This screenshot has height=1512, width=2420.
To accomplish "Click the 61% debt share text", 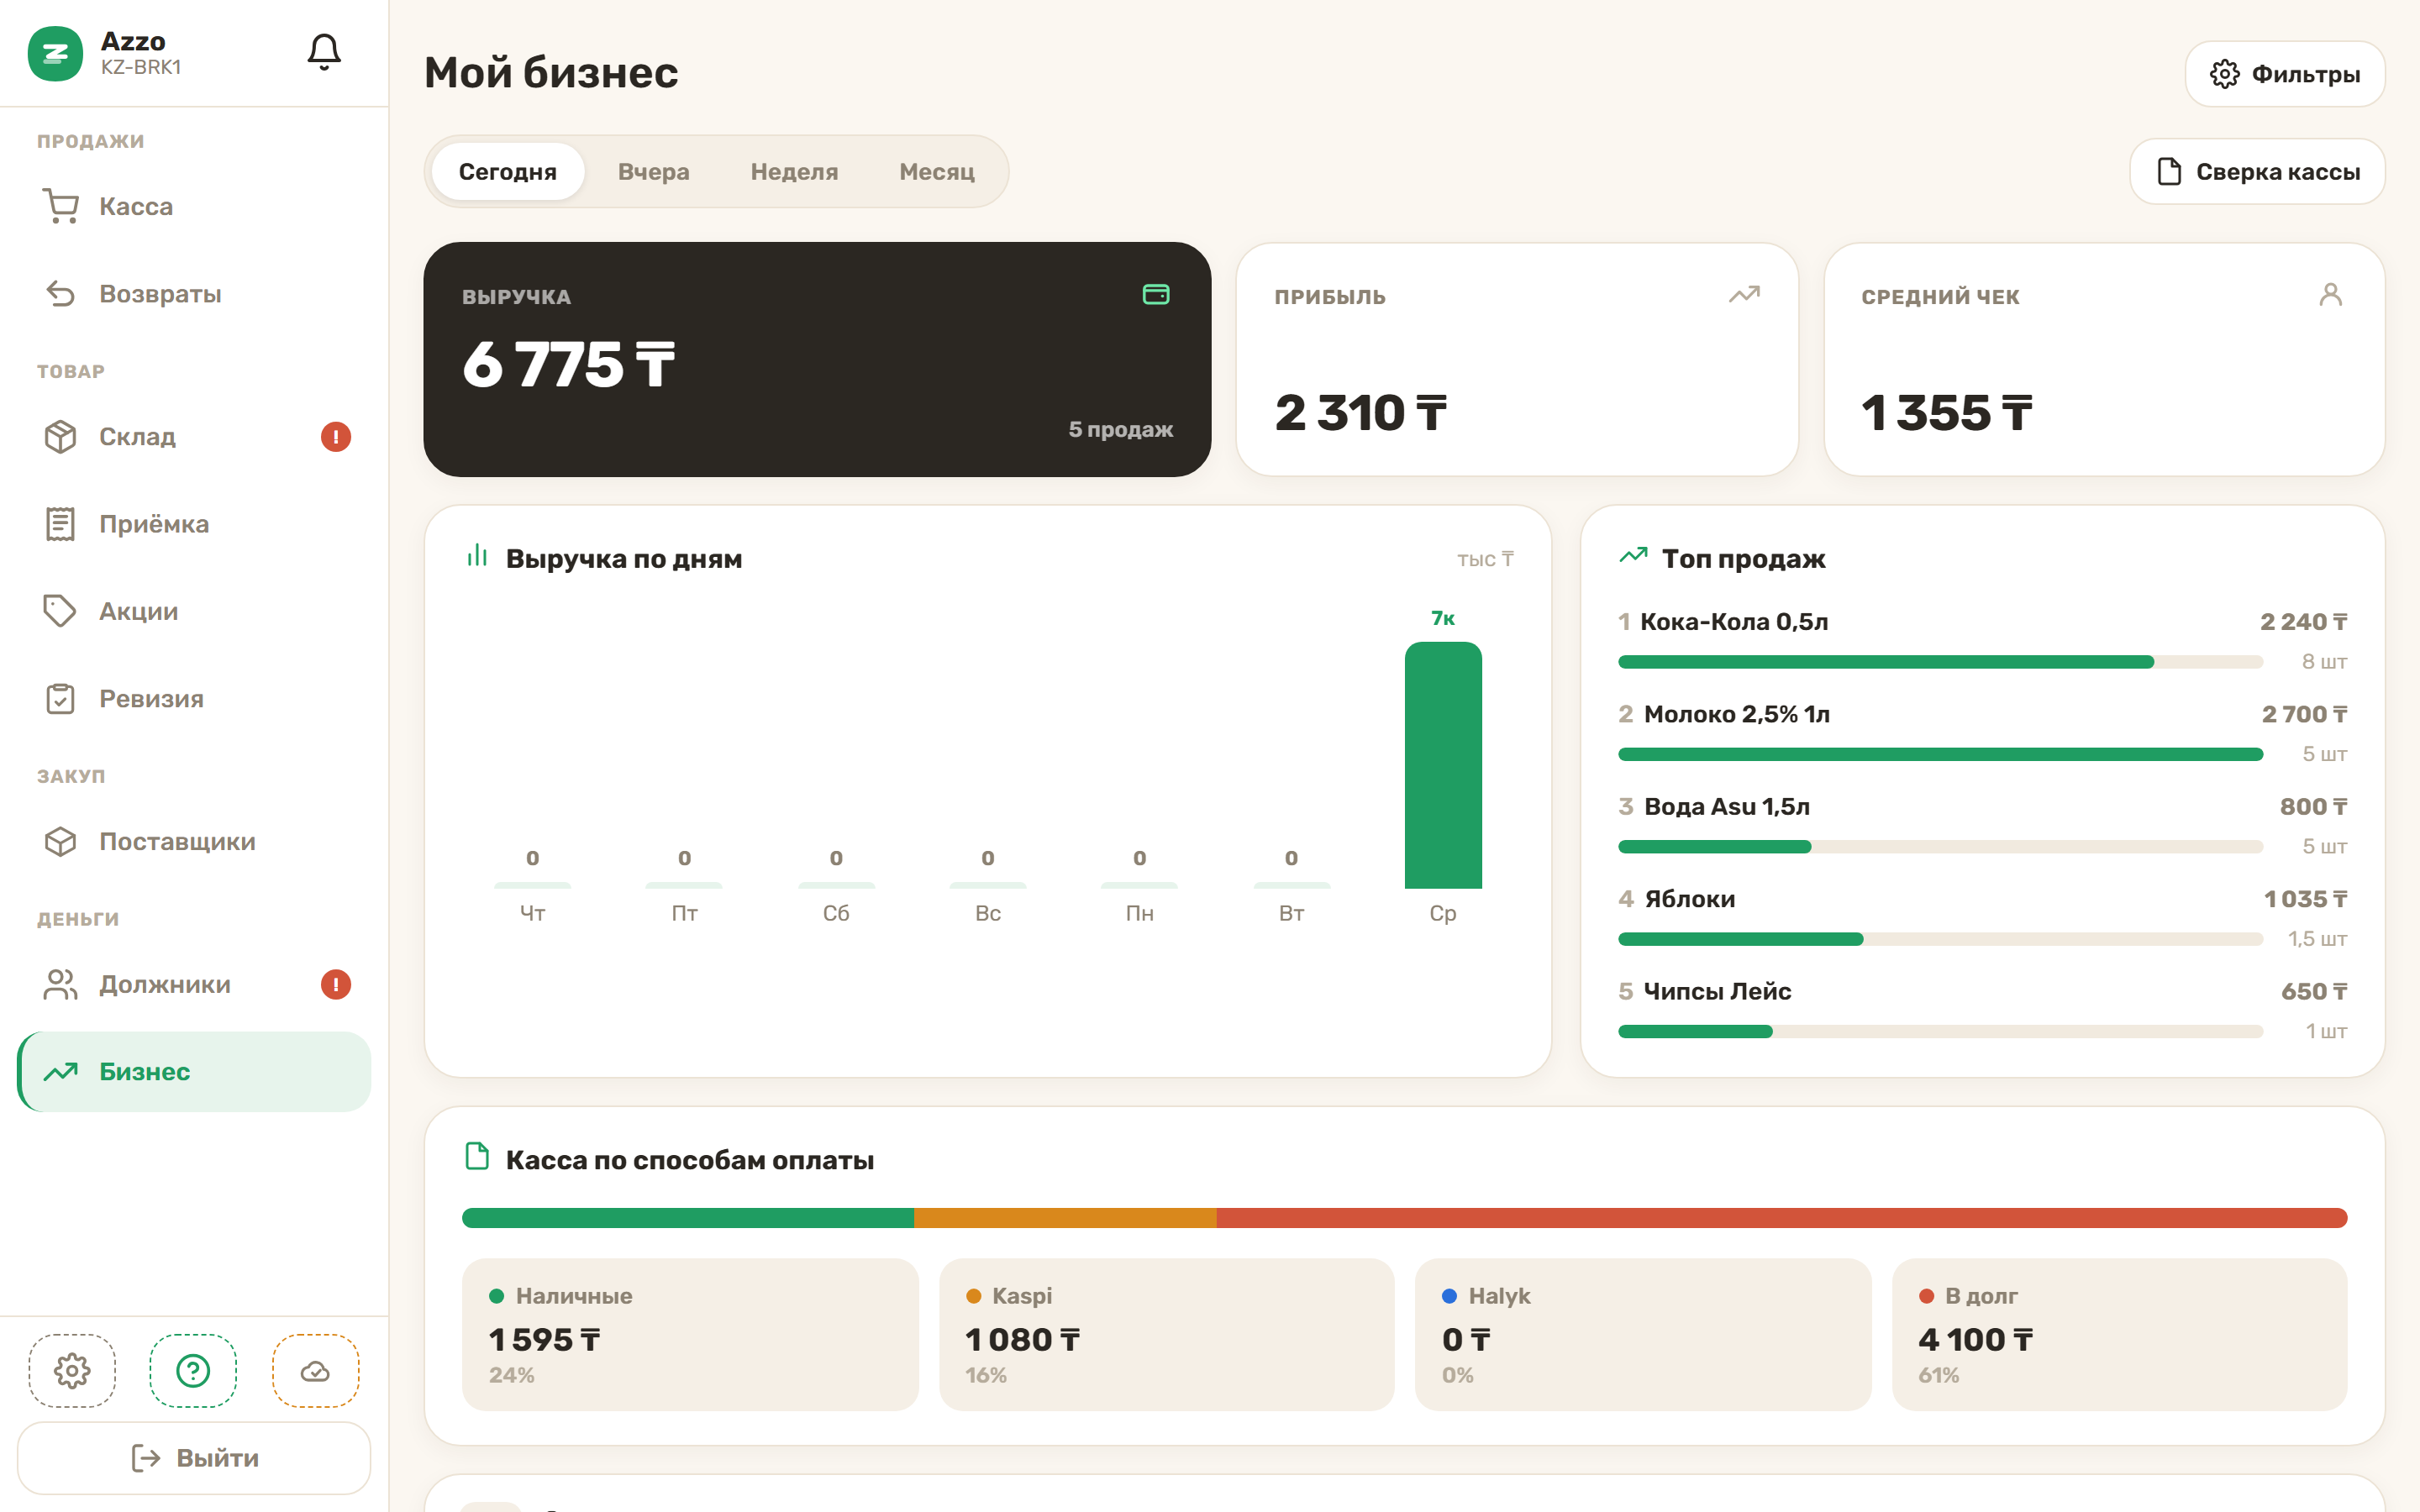I will coord(1938,1375).
